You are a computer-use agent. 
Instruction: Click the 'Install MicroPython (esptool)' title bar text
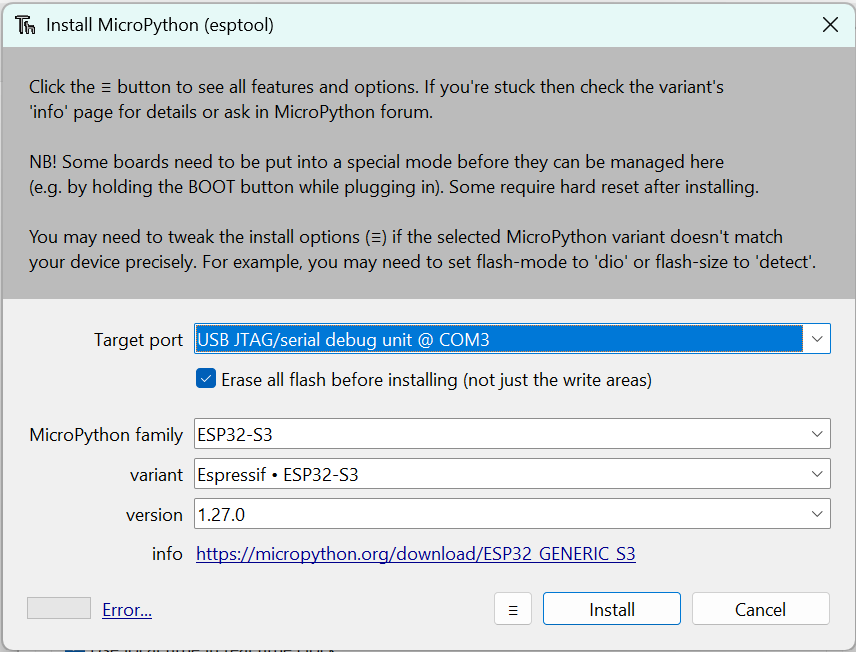coord(160,25)
